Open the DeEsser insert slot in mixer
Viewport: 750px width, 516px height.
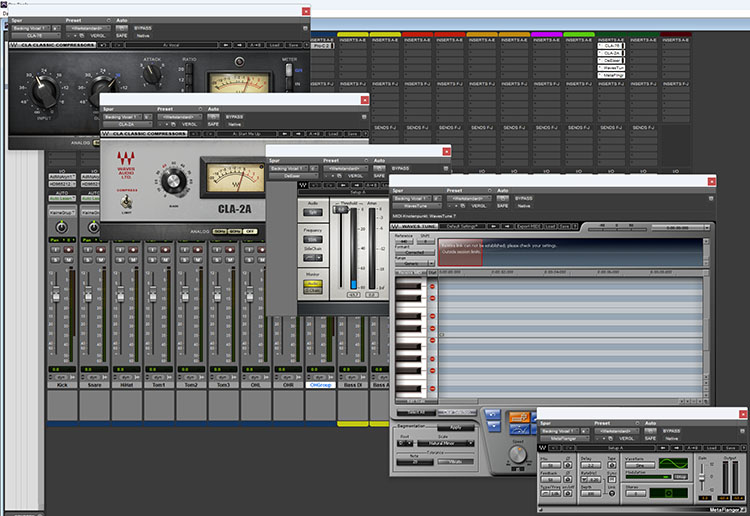[611, 61]
